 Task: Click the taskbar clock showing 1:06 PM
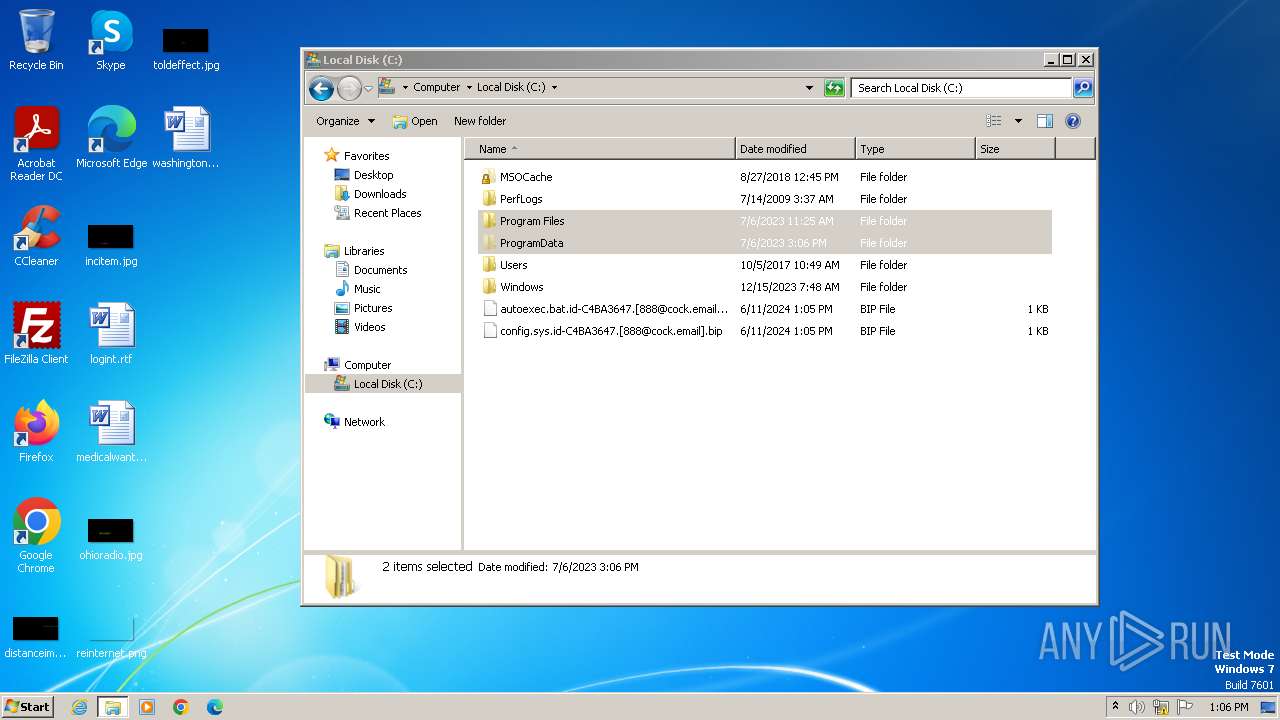click(1228, 707)
